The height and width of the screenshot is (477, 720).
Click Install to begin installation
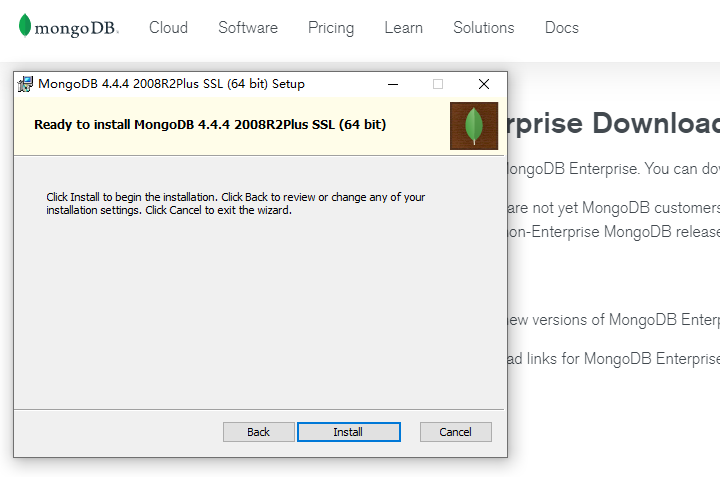coord(349,432)
